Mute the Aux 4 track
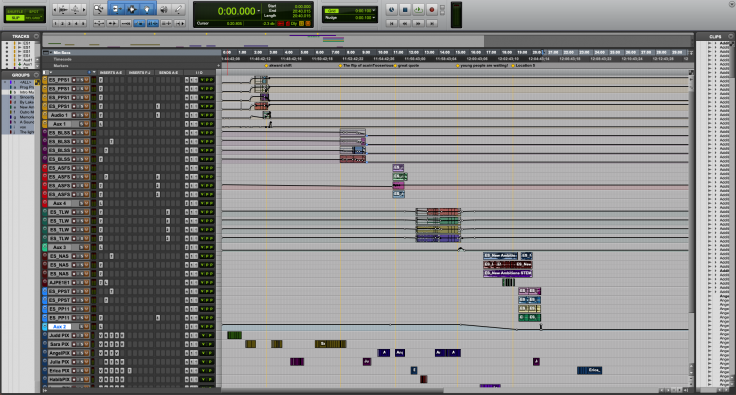This screenshot has width=736, height=395. click(86, 203)
